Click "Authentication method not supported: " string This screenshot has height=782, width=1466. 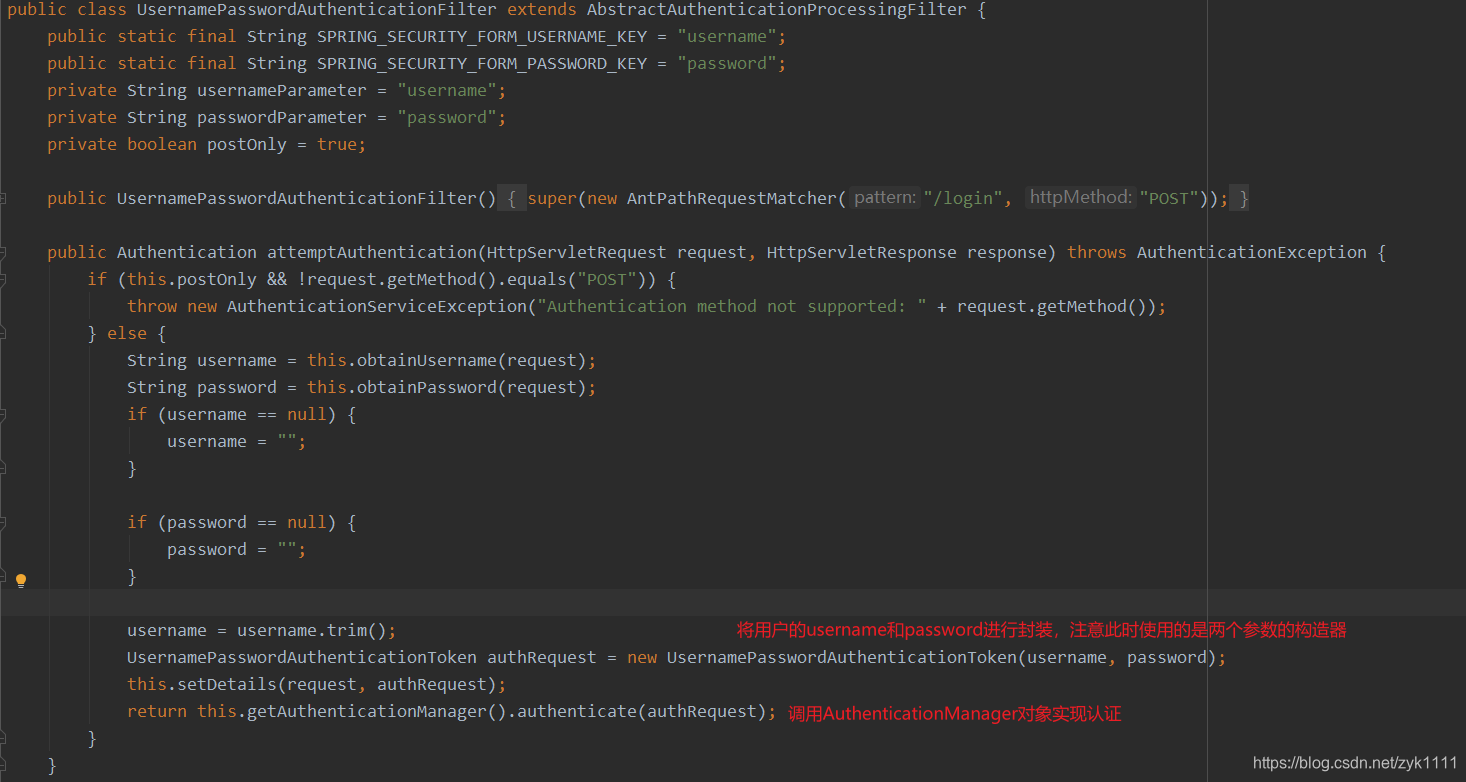[x=732, y=306]
